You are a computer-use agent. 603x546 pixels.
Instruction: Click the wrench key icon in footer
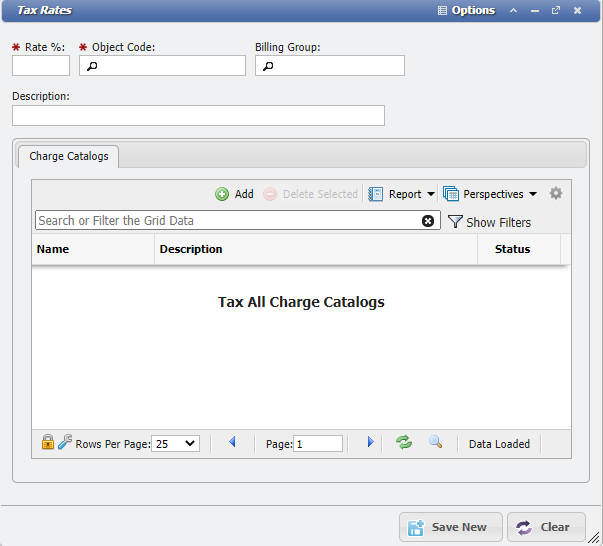pyautogui.click(x=65, y=442)
